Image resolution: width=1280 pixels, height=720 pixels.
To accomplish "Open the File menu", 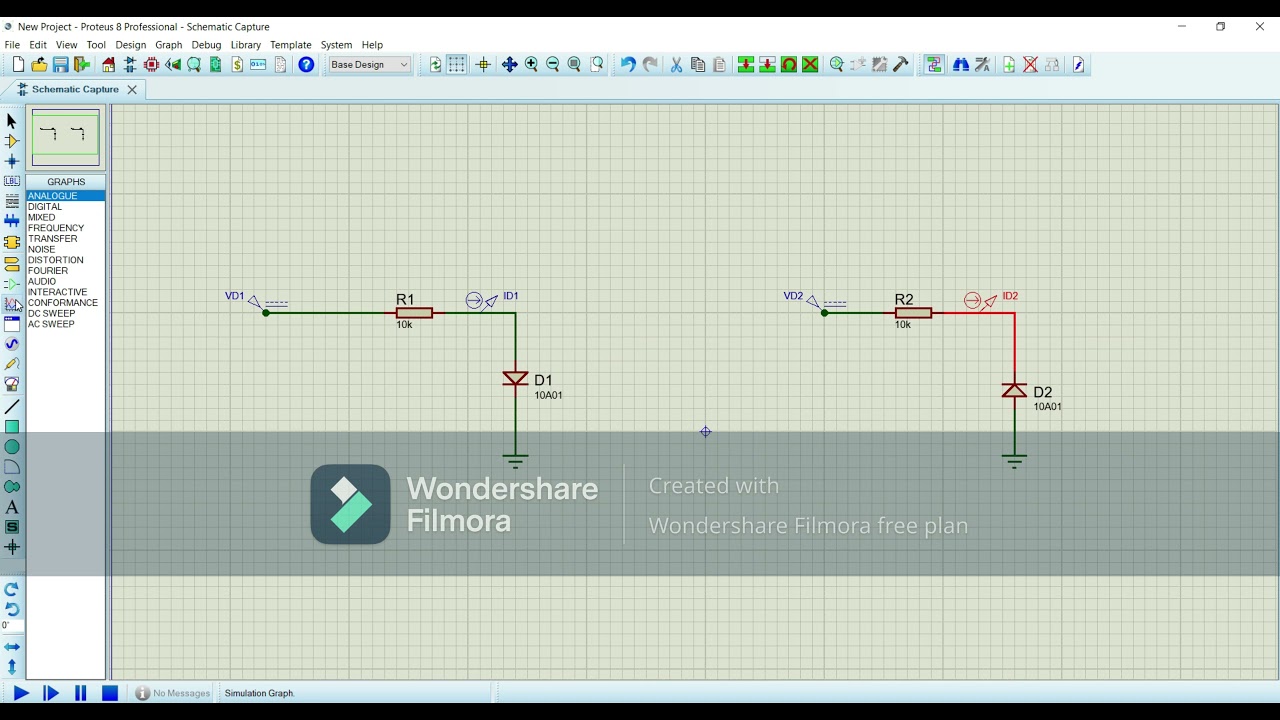I will tap(12, 45).
